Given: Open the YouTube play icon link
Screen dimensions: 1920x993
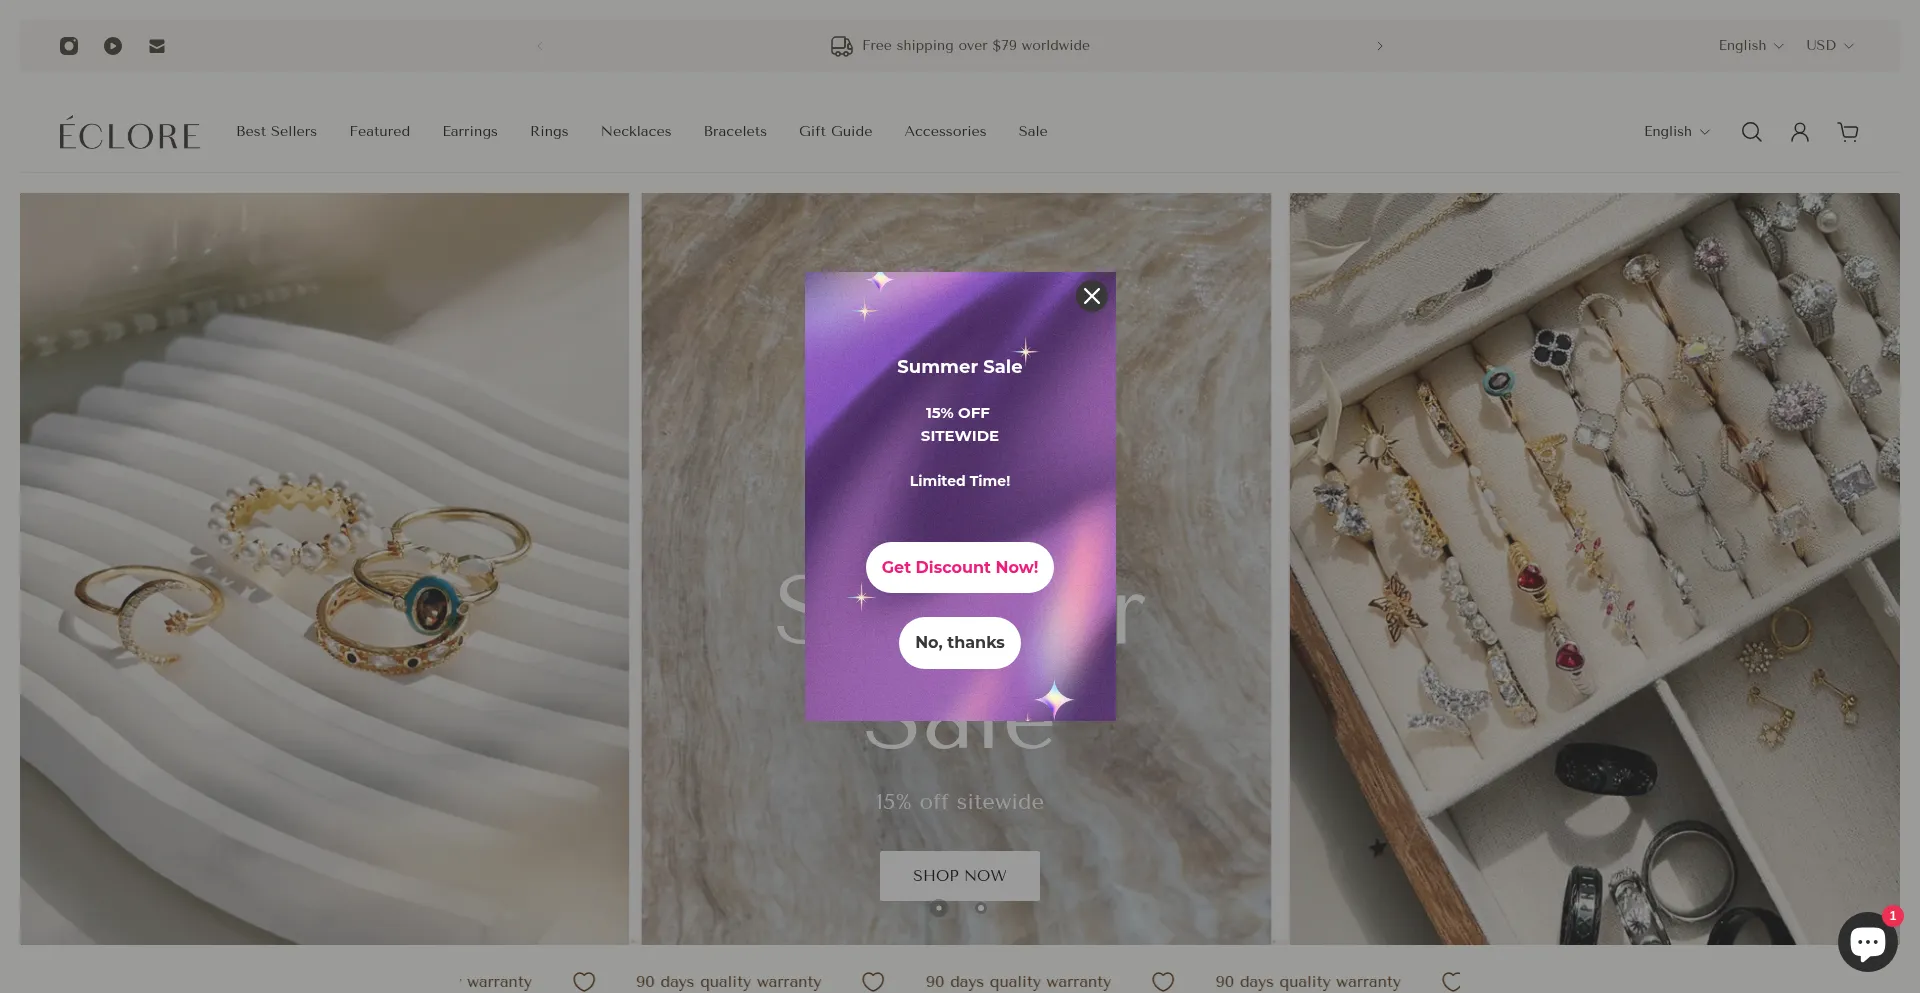Looking at the screenshot, I should 113,46.
